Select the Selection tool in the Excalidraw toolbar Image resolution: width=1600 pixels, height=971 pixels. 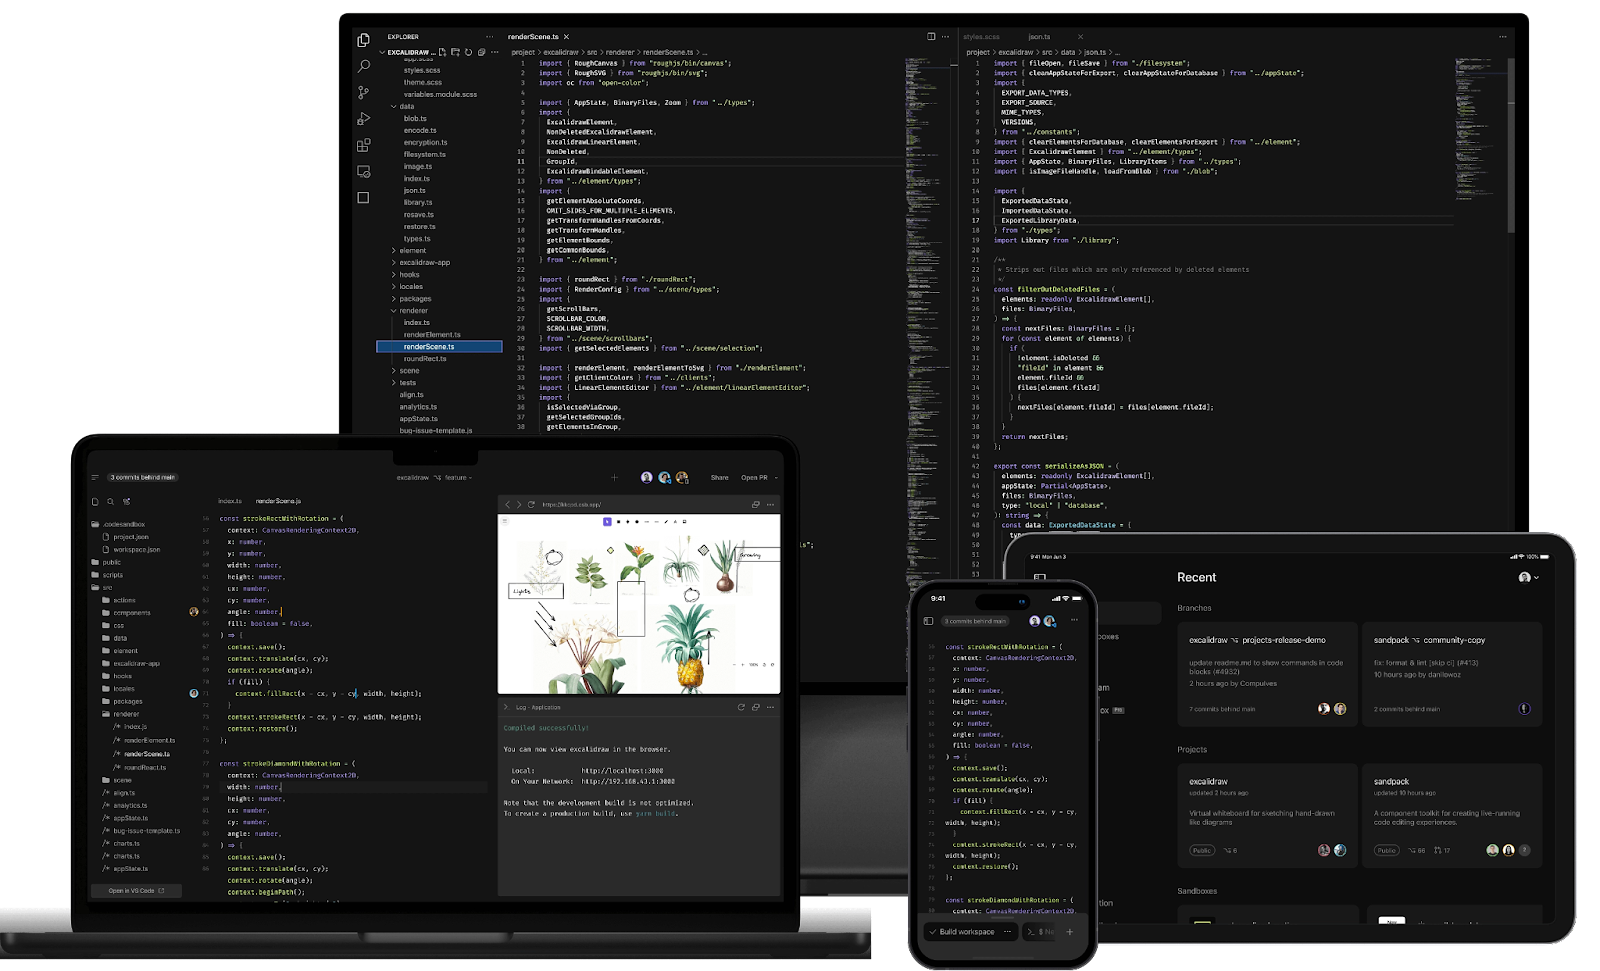[607, 522]
